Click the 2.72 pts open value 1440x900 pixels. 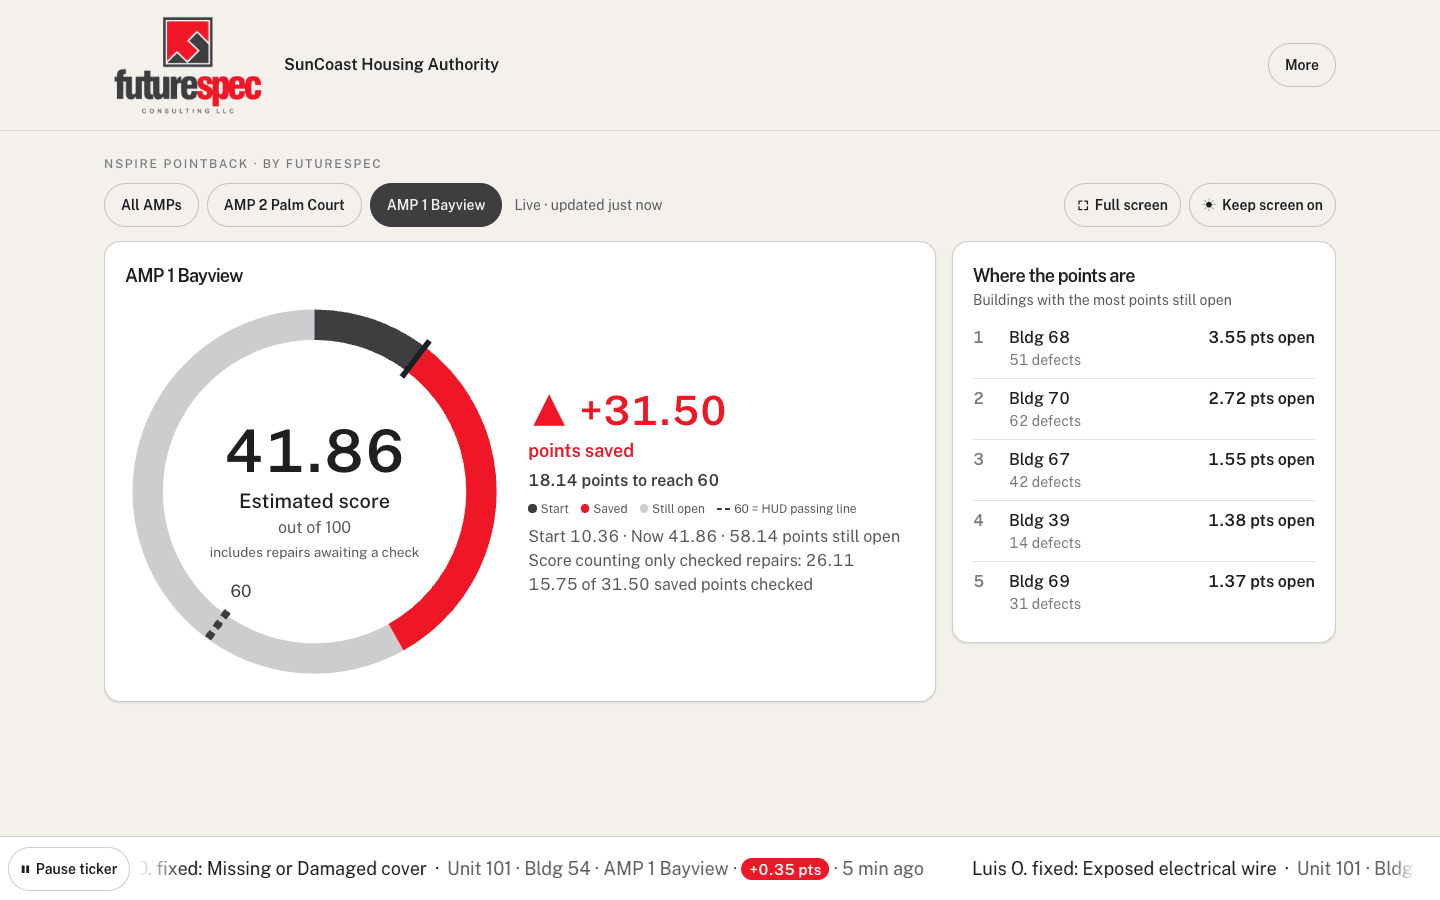(x=1261, y=398)
